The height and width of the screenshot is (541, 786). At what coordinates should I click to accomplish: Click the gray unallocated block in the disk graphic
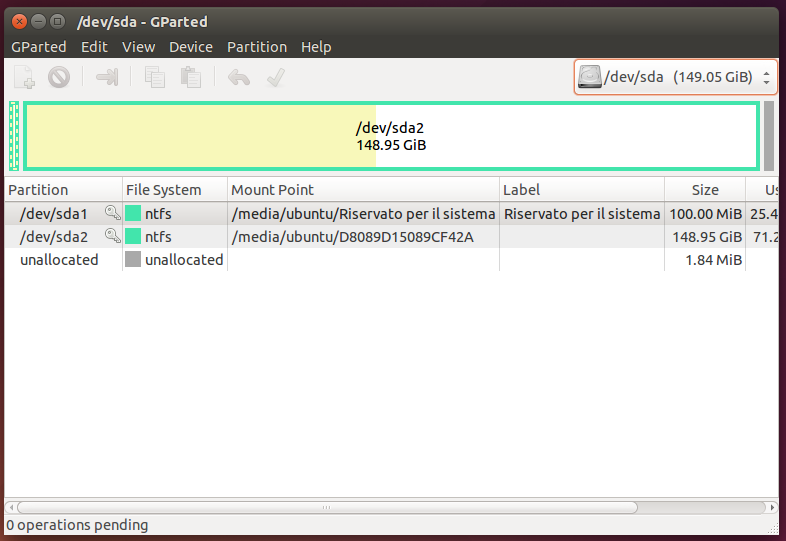pyautogui.click(x=769, y=136)
